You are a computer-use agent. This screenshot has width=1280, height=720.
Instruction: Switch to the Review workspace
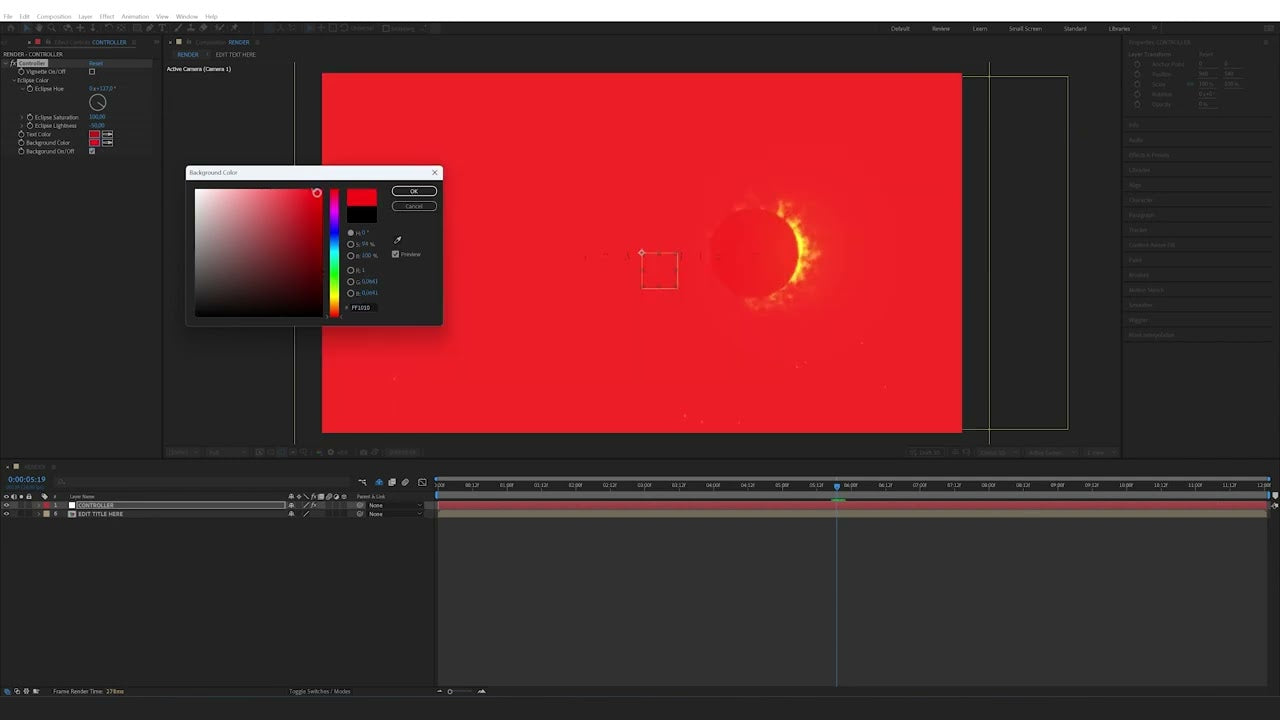click(x=941, y=28)
